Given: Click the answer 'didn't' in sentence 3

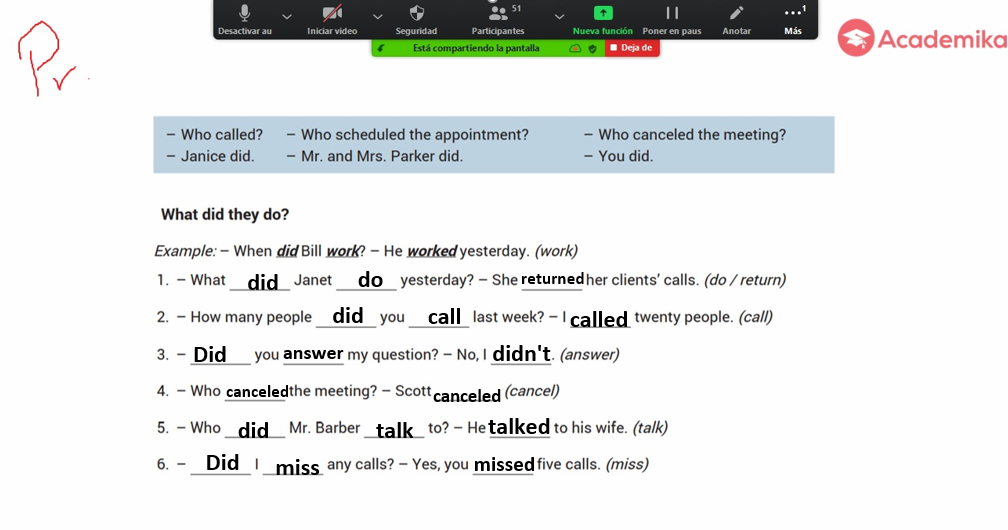Looking at the screenshot, I should point(521,354).
